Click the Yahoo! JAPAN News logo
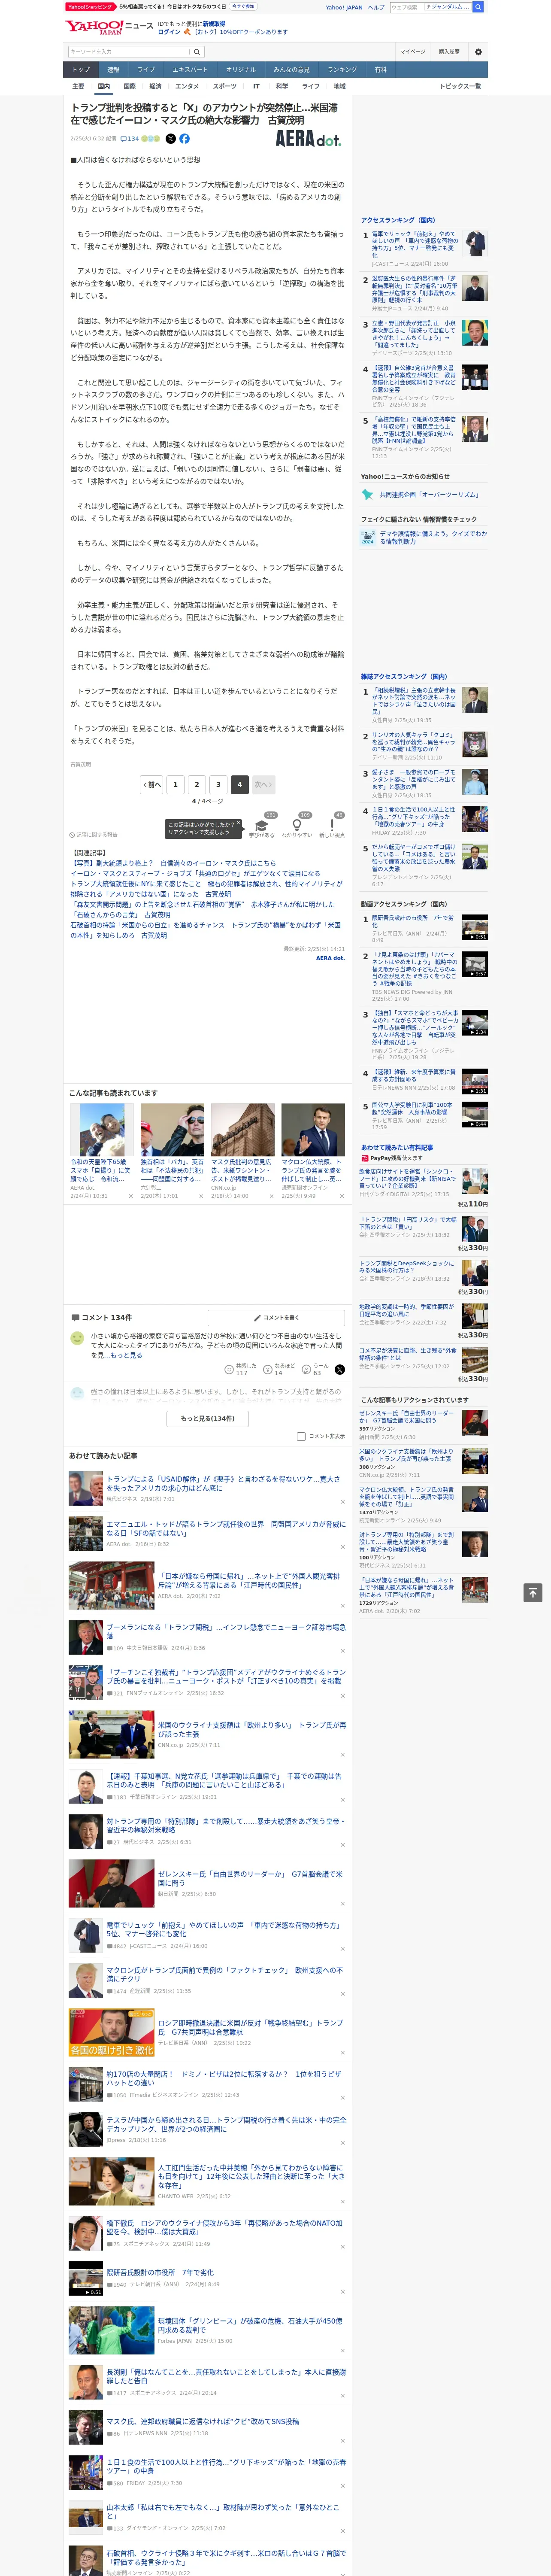The image size is (551, 2576). coord(110,27)
